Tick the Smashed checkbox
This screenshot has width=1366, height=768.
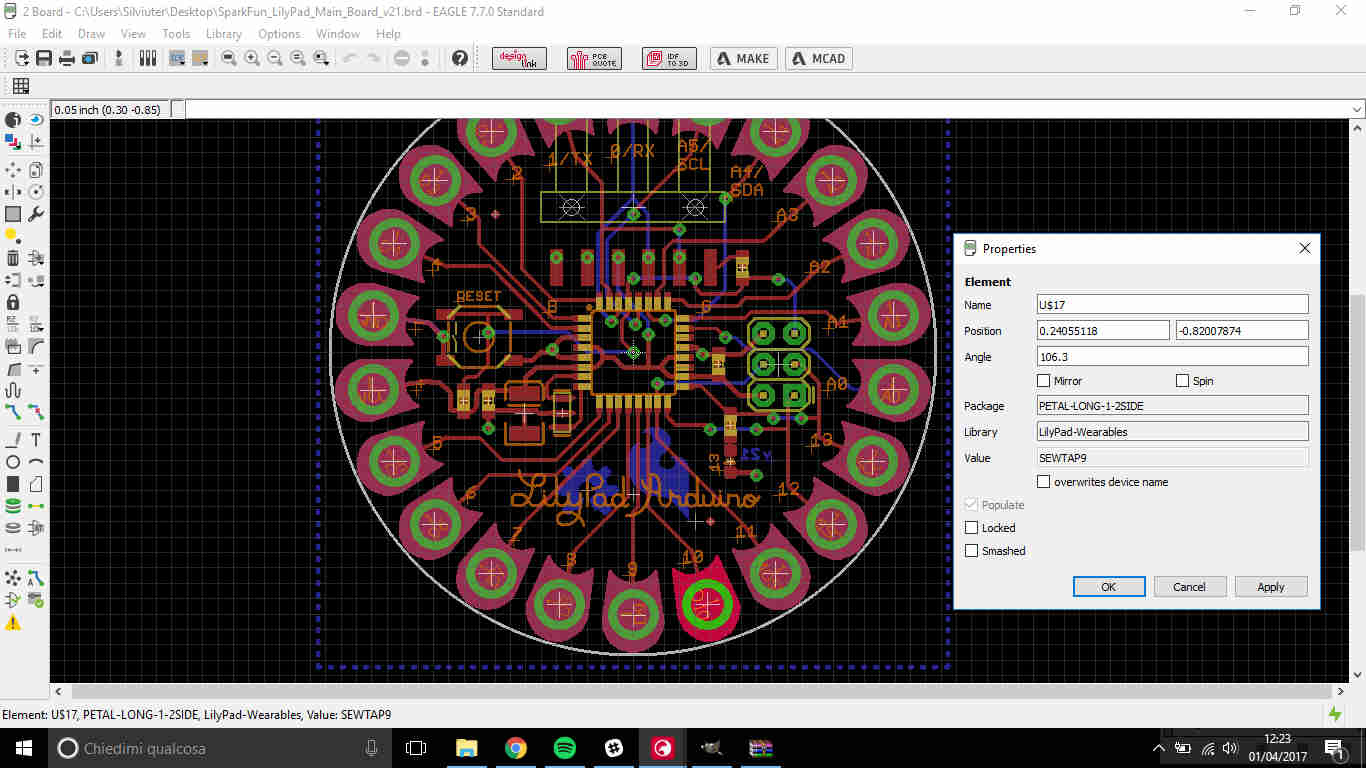click(x=971, y=551)
